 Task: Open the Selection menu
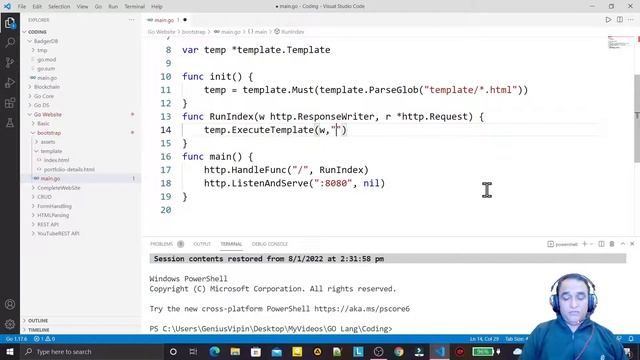coord(59,7)
